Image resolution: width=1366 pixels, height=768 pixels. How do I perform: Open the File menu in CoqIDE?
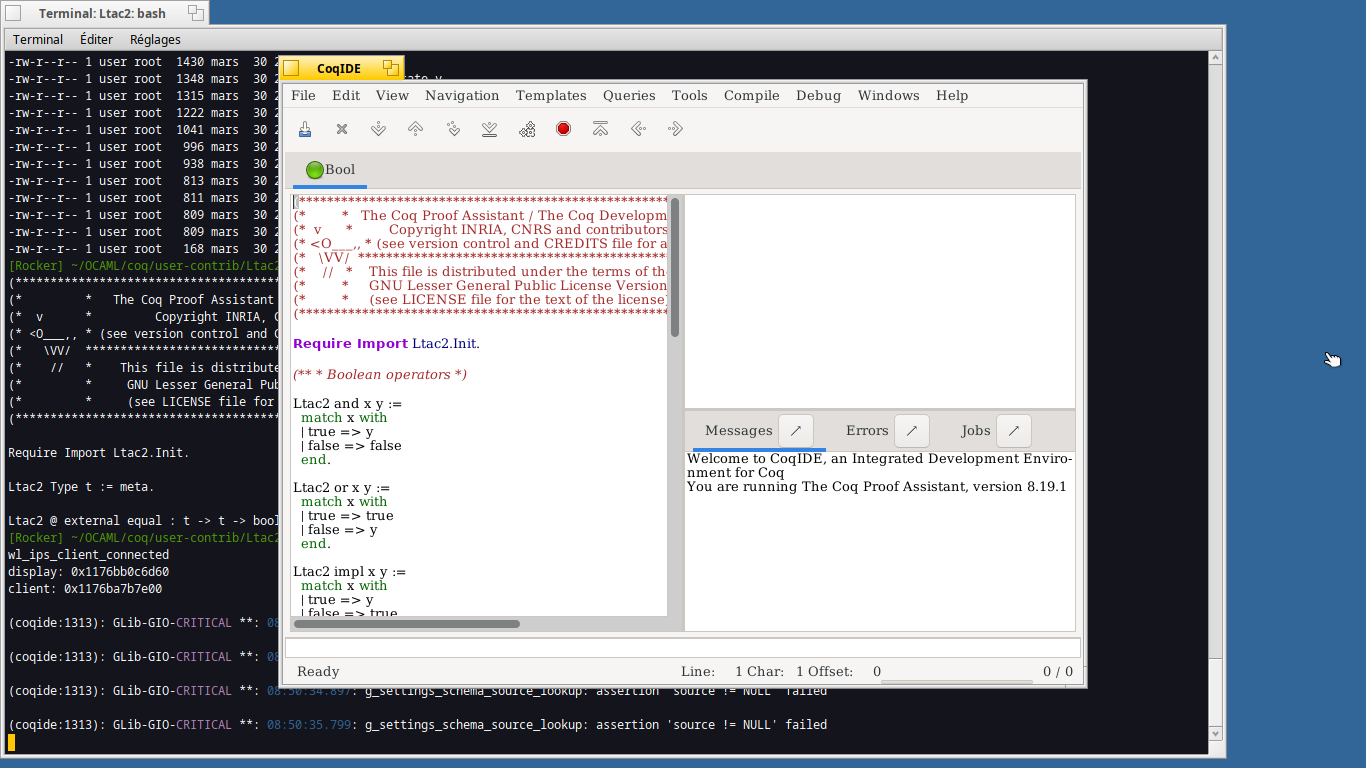point(303,96)
